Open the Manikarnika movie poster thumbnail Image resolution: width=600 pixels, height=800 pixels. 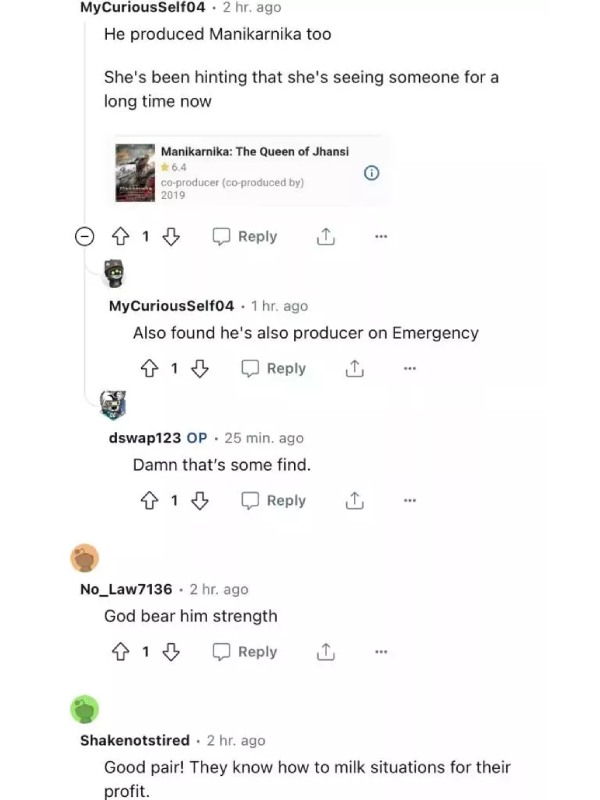135,173
